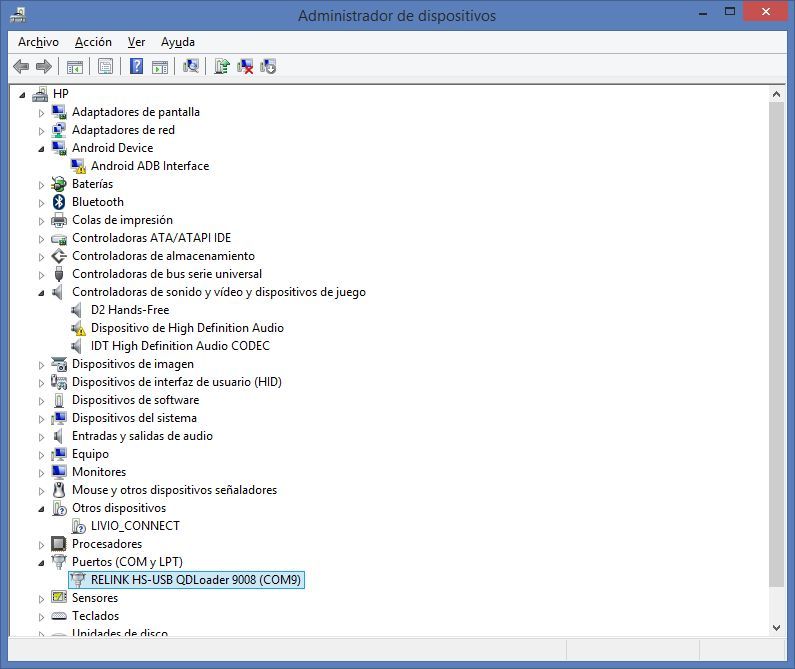Open the Properties toolbar icon
795x669 pixels.
[105, 66]
